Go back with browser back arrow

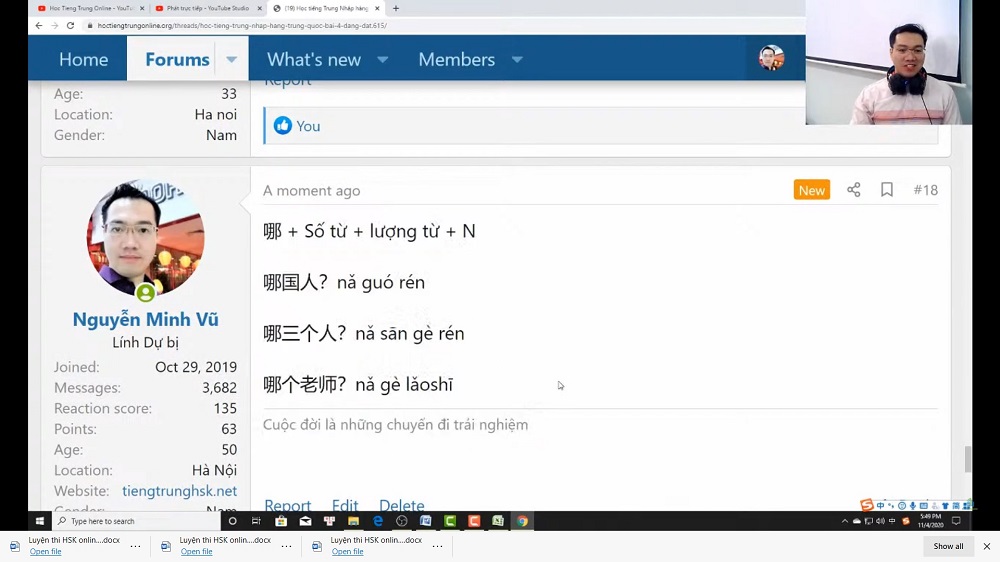39,26
